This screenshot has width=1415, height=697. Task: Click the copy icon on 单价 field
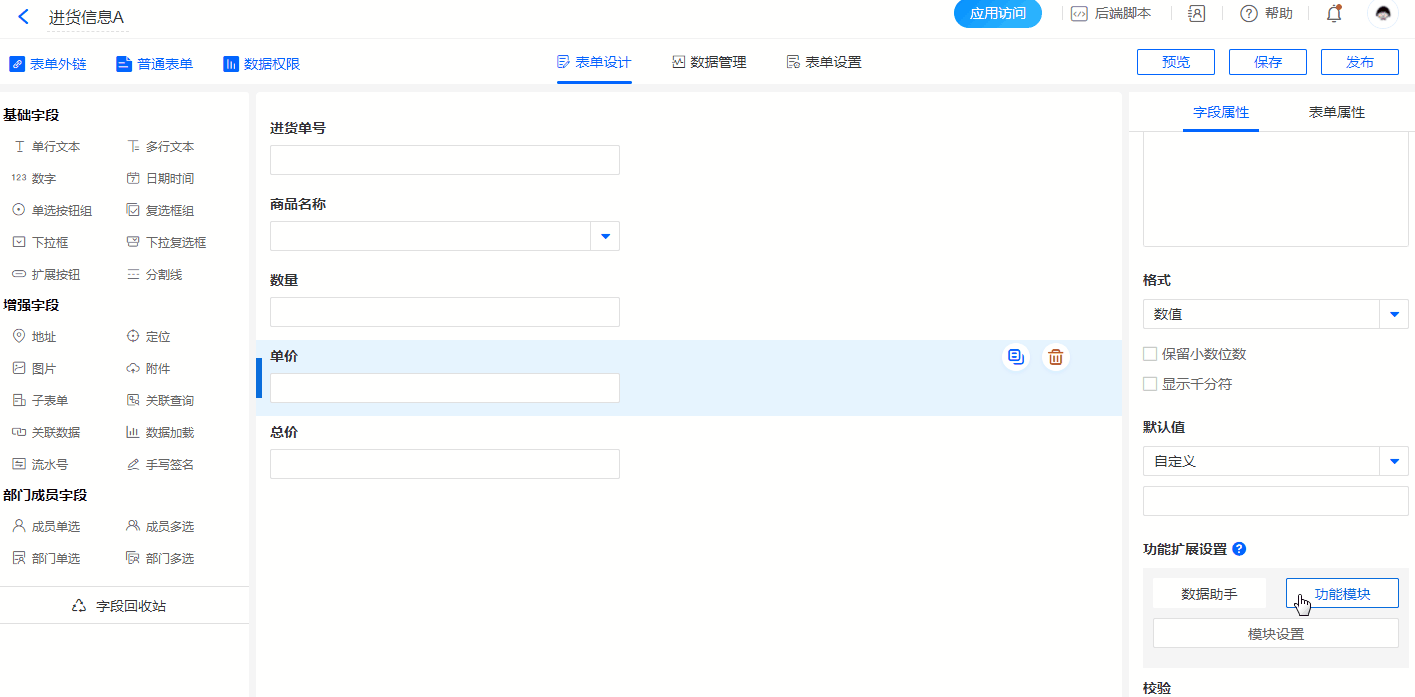click(x=1016, y=357)
